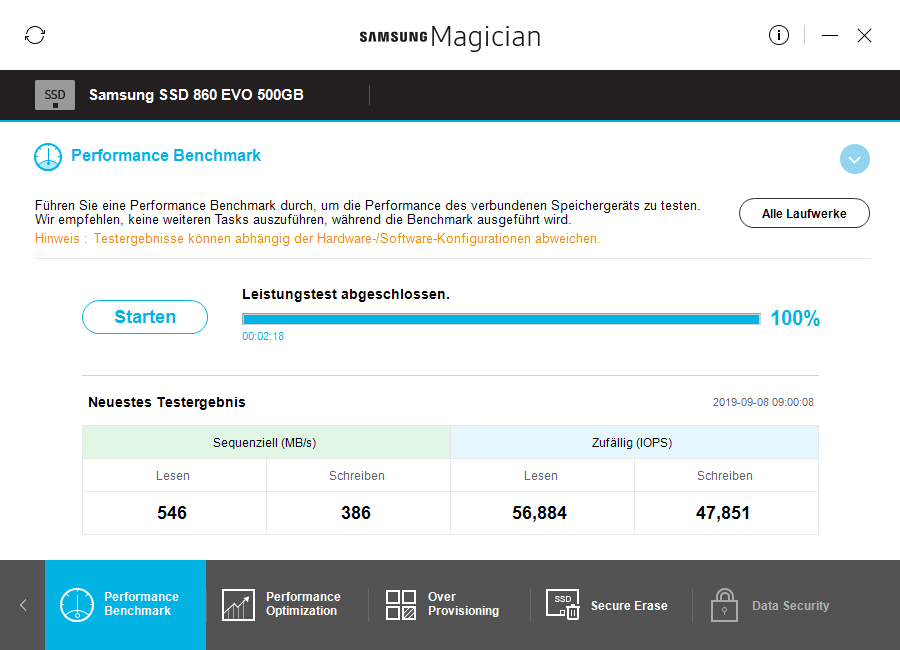Open the information icon in title bar
900x650 pixels.
tap(778, 35)
